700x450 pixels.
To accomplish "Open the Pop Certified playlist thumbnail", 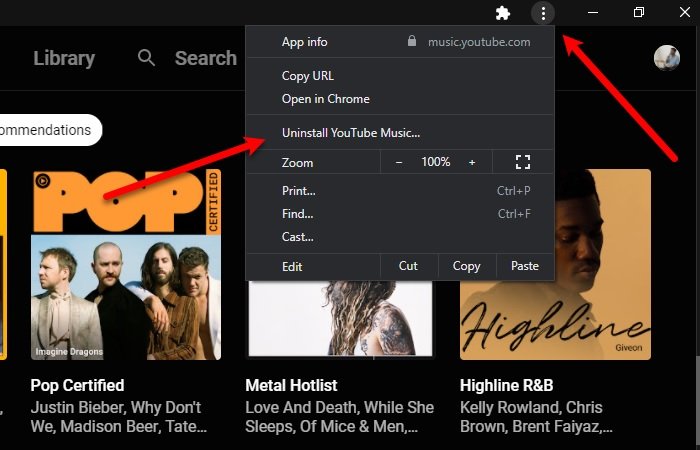I will pos(126,264).
